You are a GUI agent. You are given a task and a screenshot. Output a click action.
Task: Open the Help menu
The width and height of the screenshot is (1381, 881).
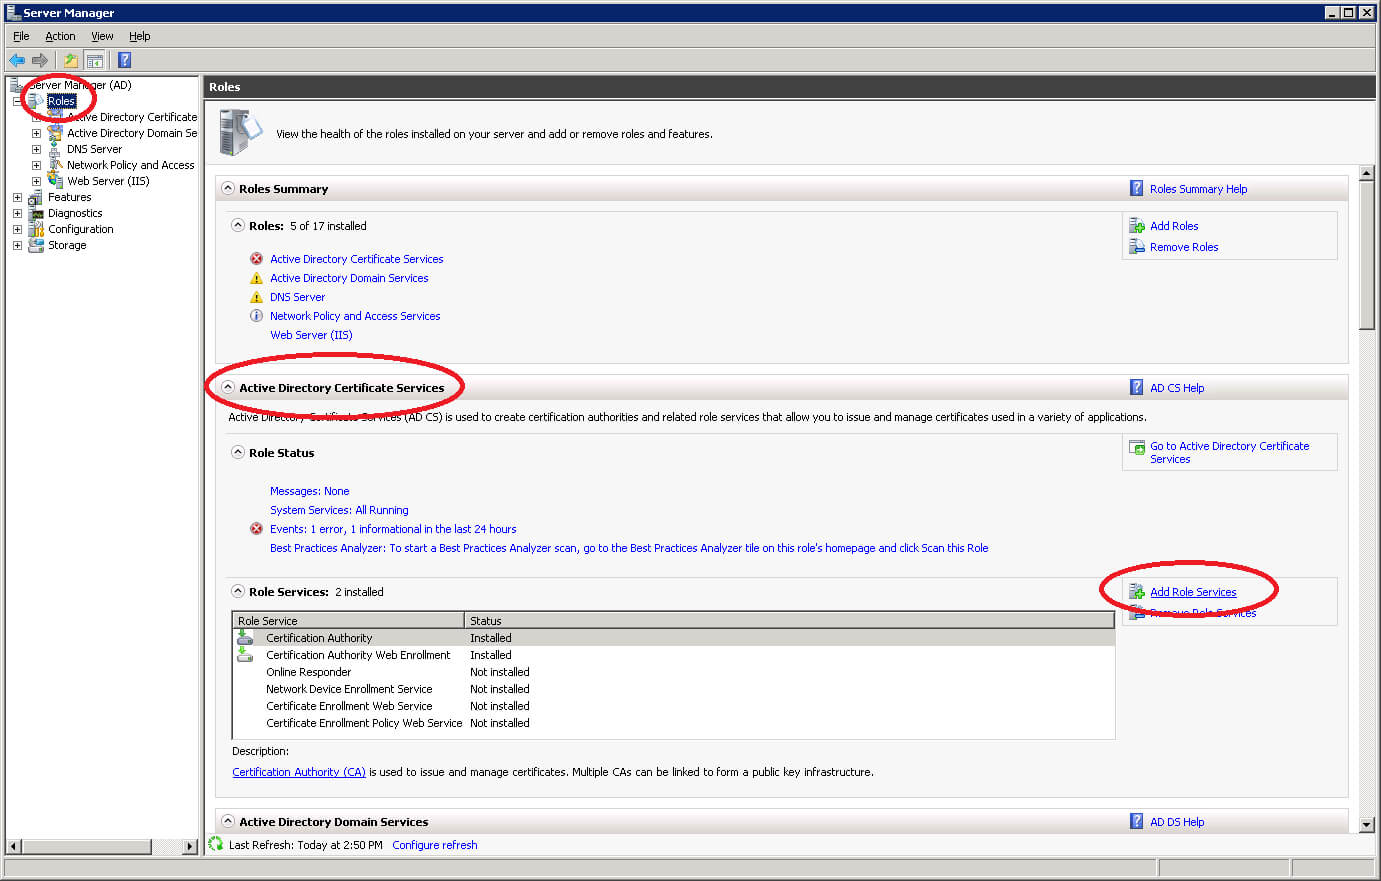pos(139,36)
